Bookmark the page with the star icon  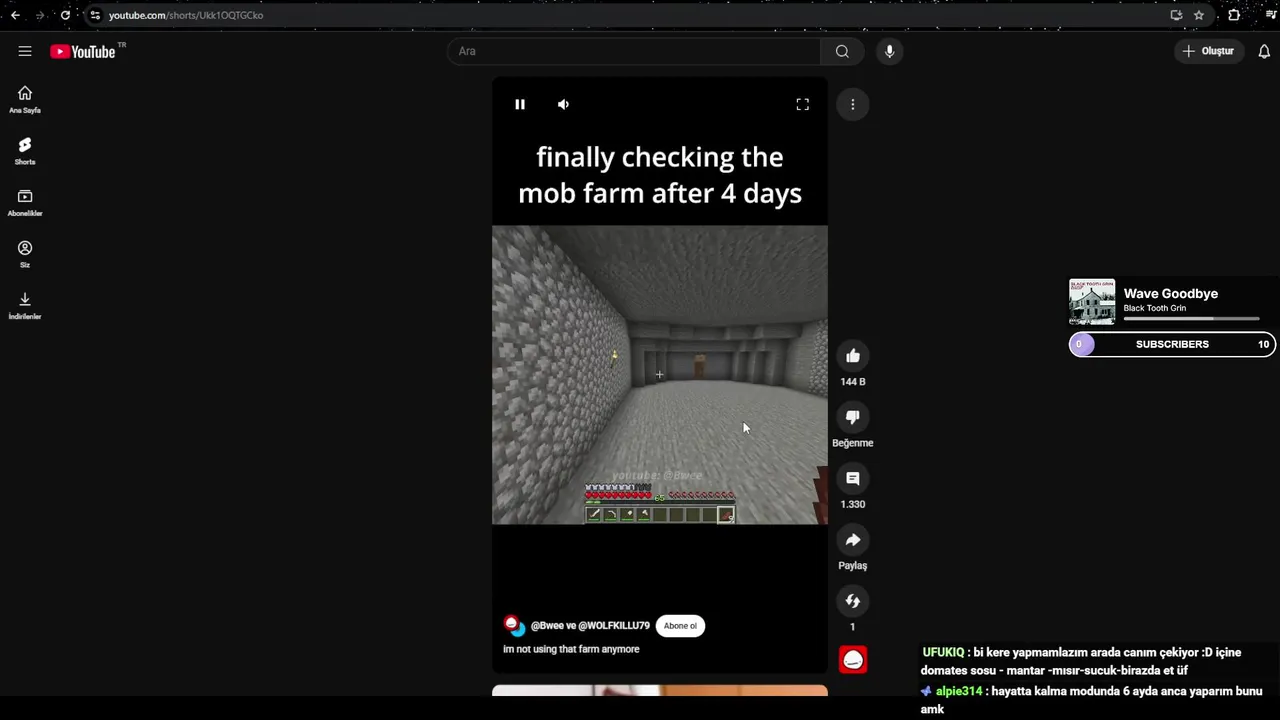tap(1199, 15)
